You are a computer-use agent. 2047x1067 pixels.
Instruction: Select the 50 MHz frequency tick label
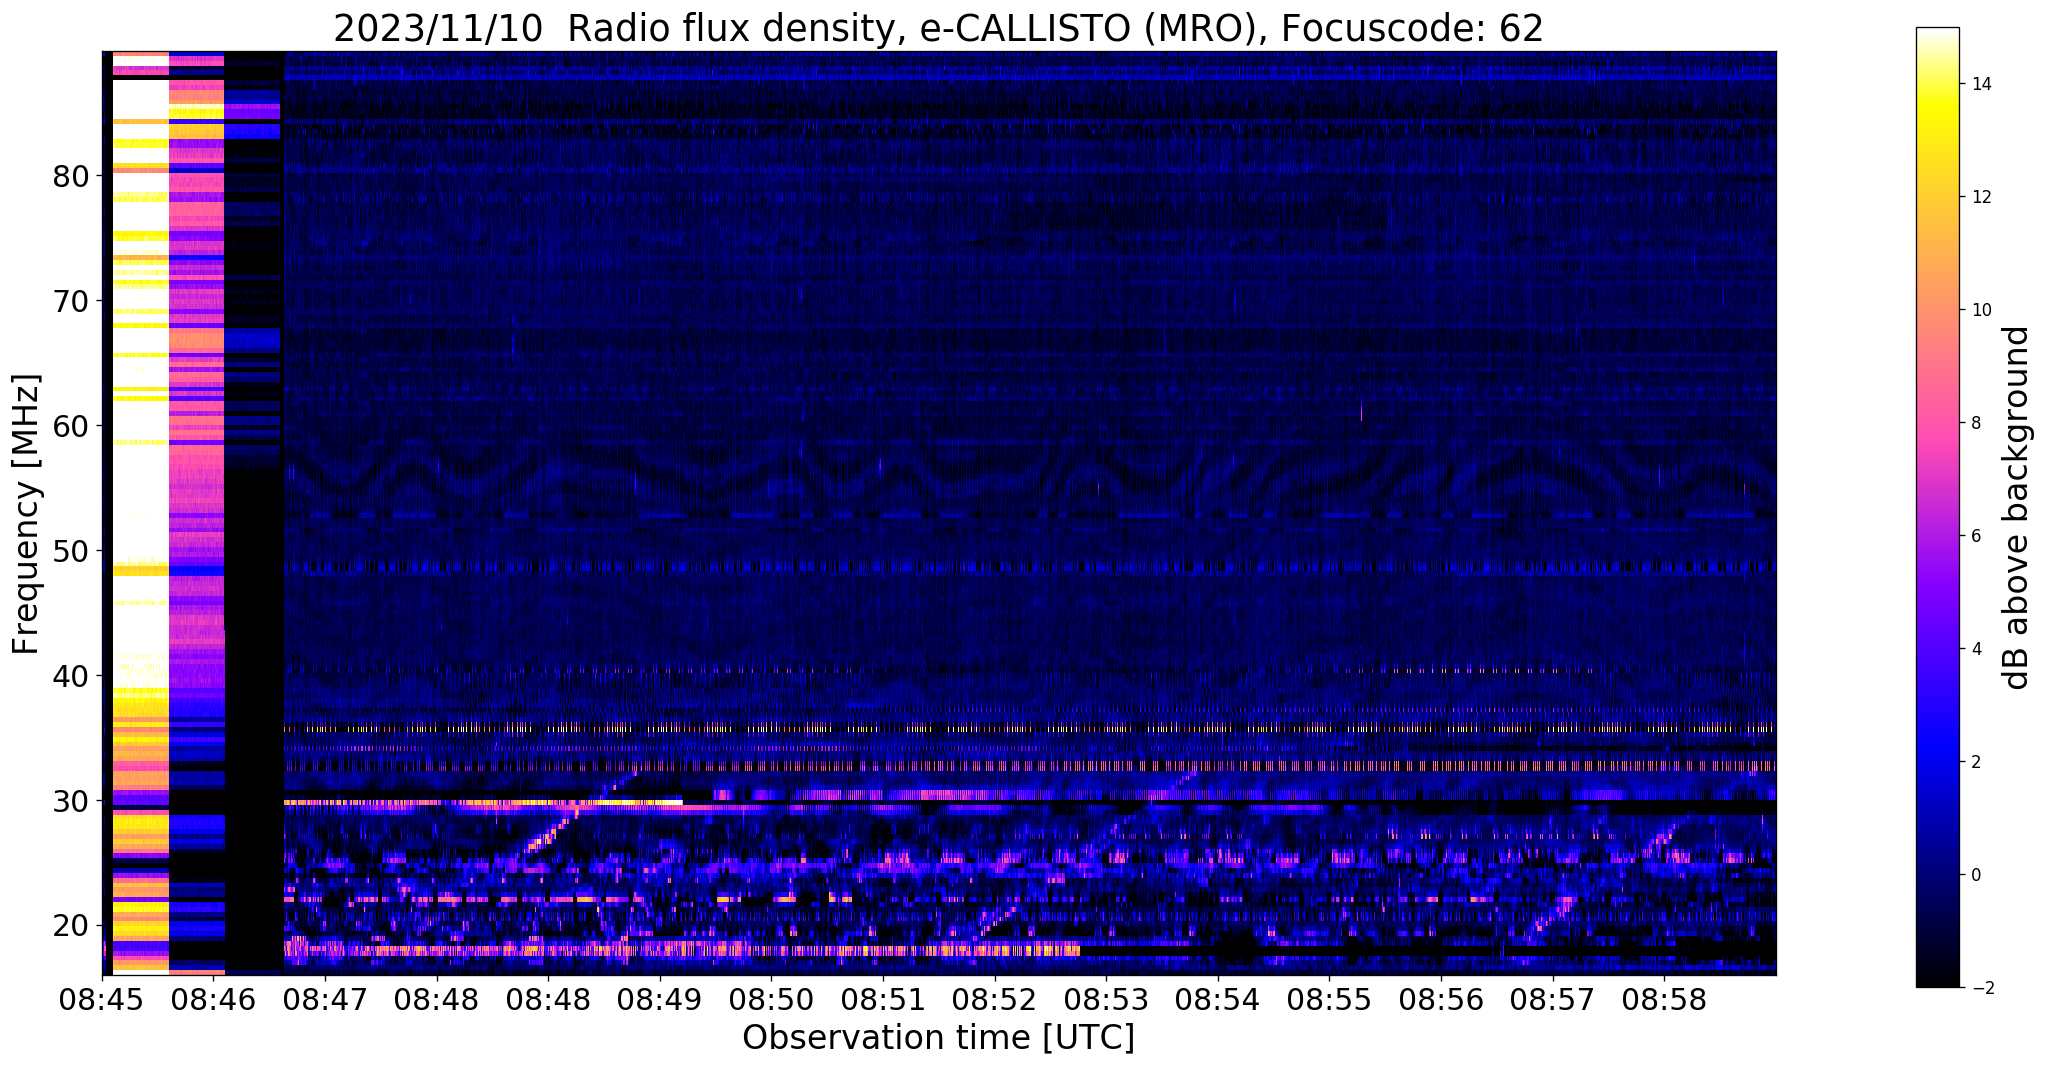click(x=71, y=552)
